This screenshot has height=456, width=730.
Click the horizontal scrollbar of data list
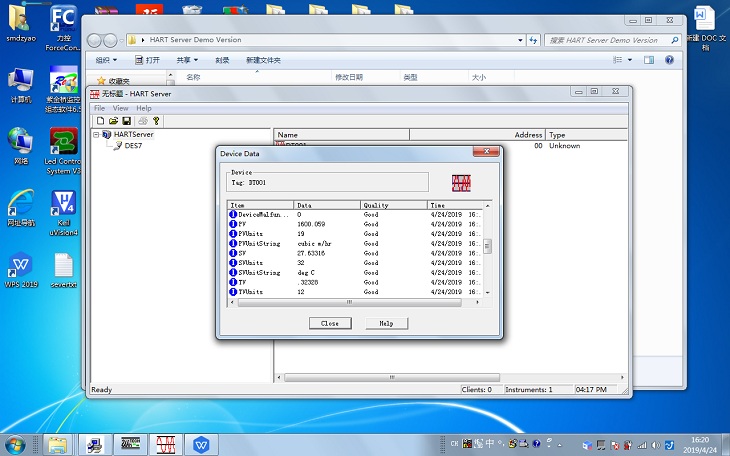[x=350, y=302]
